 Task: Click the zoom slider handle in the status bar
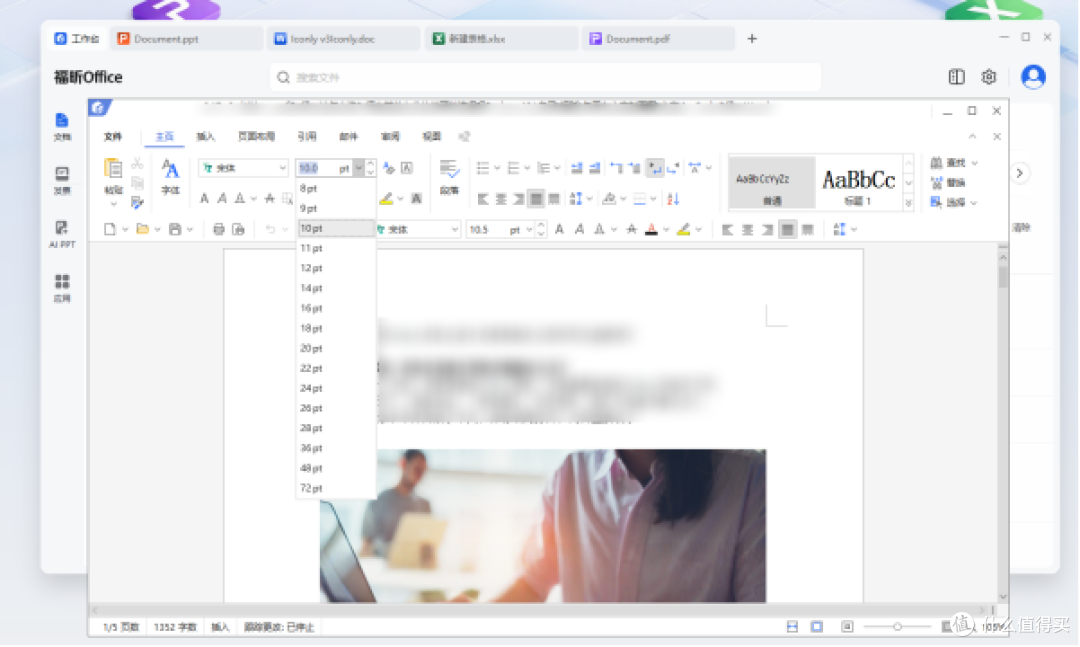pos(897,626)
